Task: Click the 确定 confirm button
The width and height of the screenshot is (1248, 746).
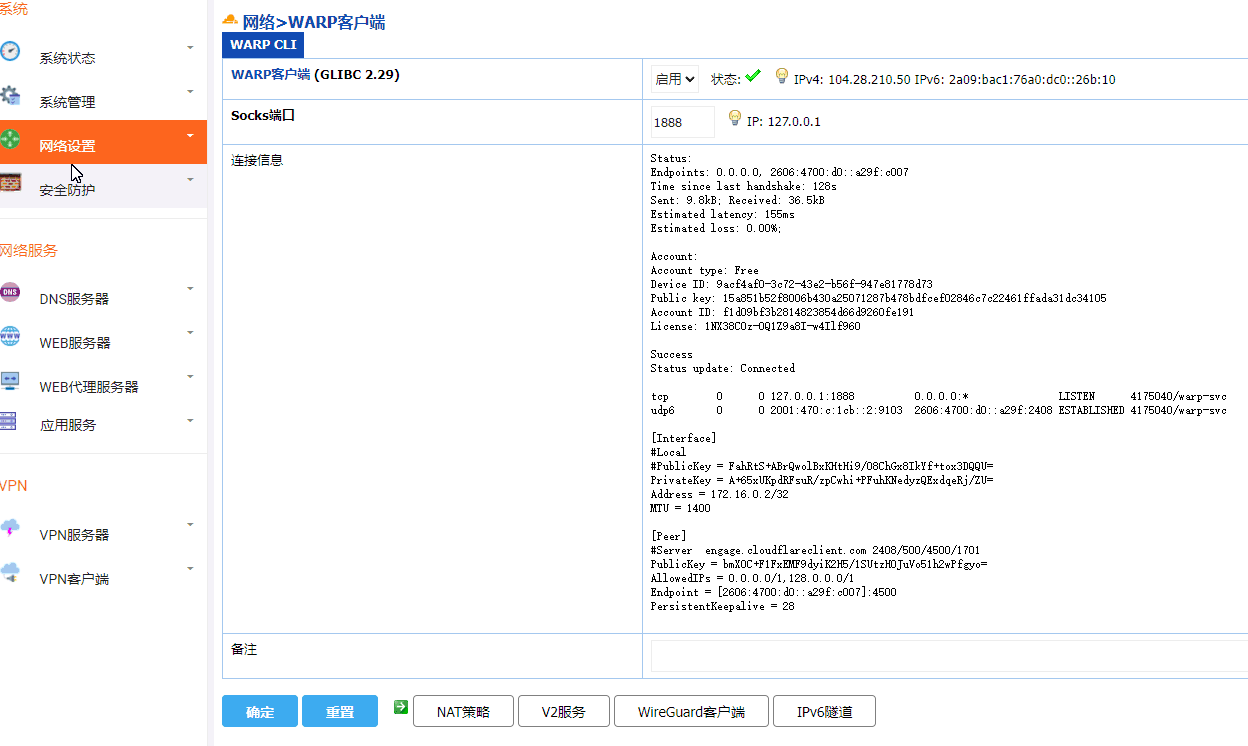Action: pos(260,711)
